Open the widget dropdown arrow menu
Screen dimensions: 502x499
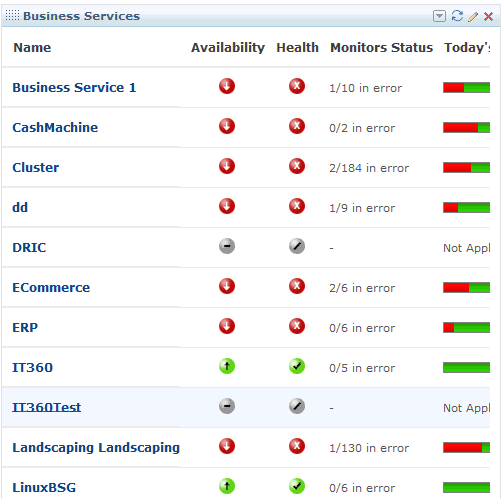[439, 16]
